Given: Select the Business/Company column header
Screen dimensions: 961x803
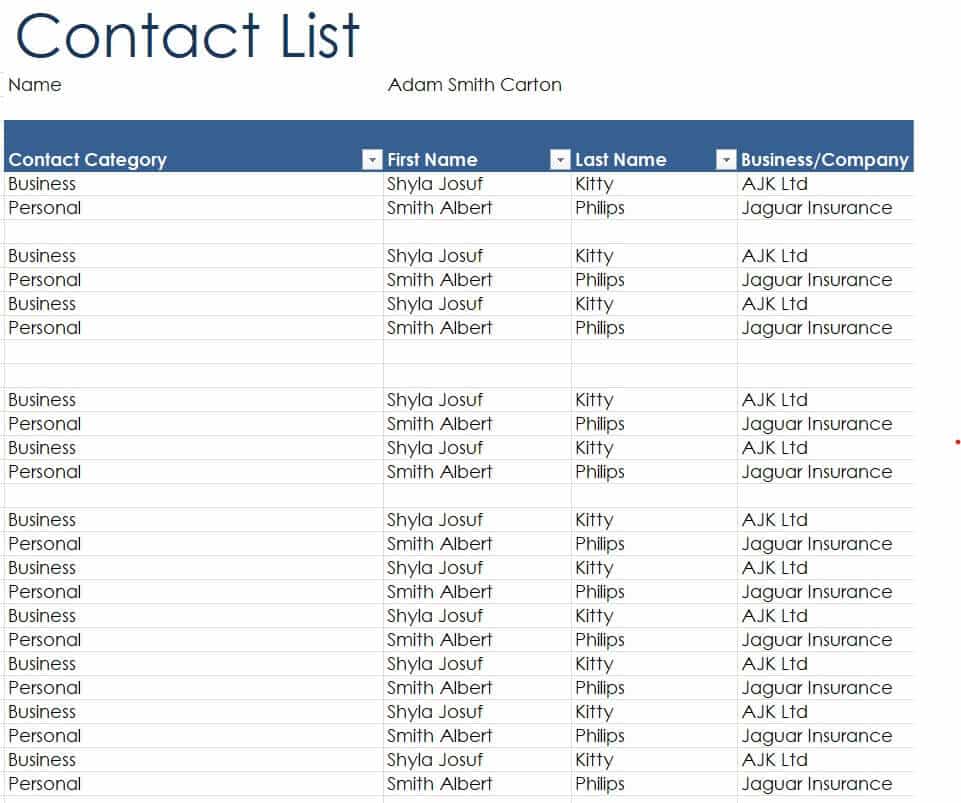Looking at the screenshot, I should click(x=824, y=160).
